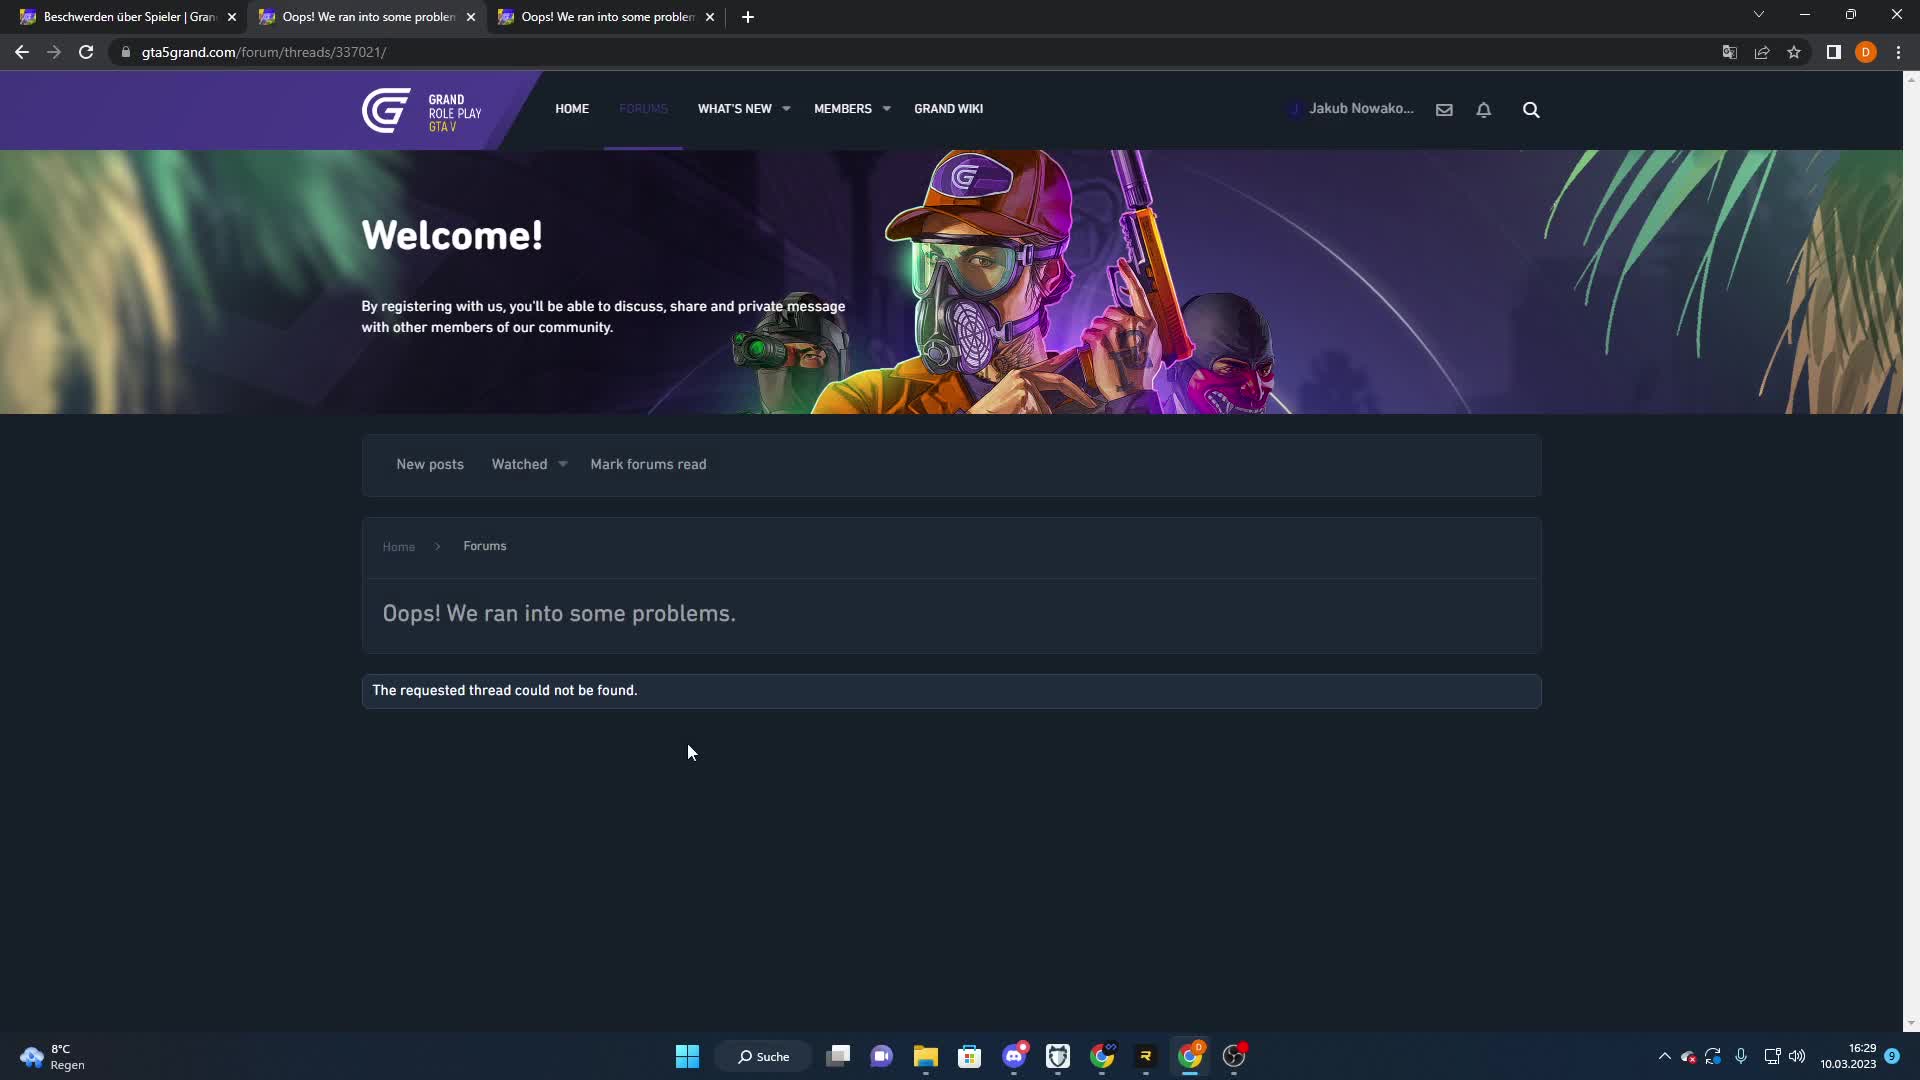Open the inbox envelope icon
1920x1080 pixels.
[x=1444, y=110]
